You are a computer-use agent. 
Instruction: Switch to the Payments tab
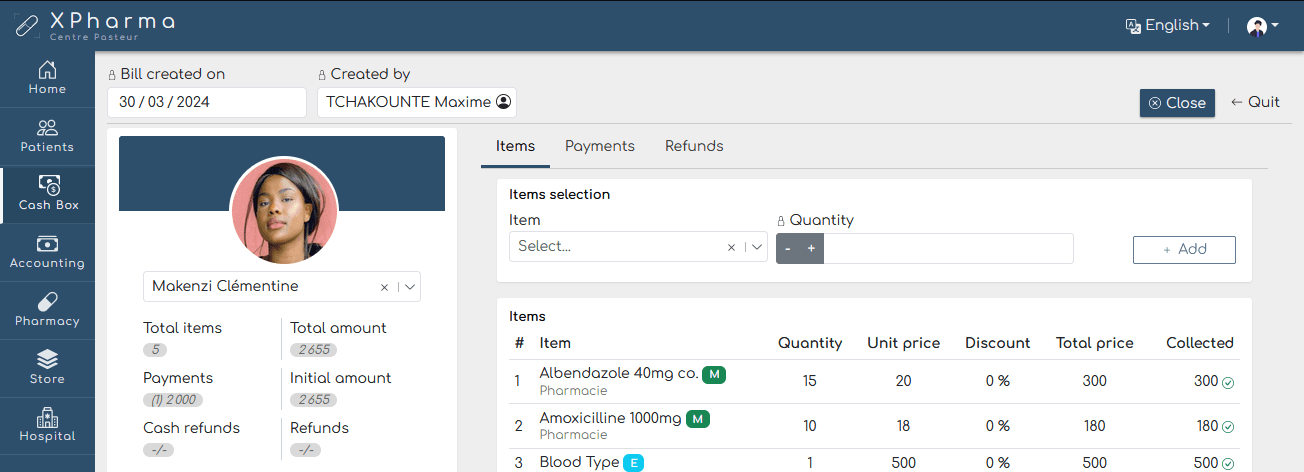599,146
